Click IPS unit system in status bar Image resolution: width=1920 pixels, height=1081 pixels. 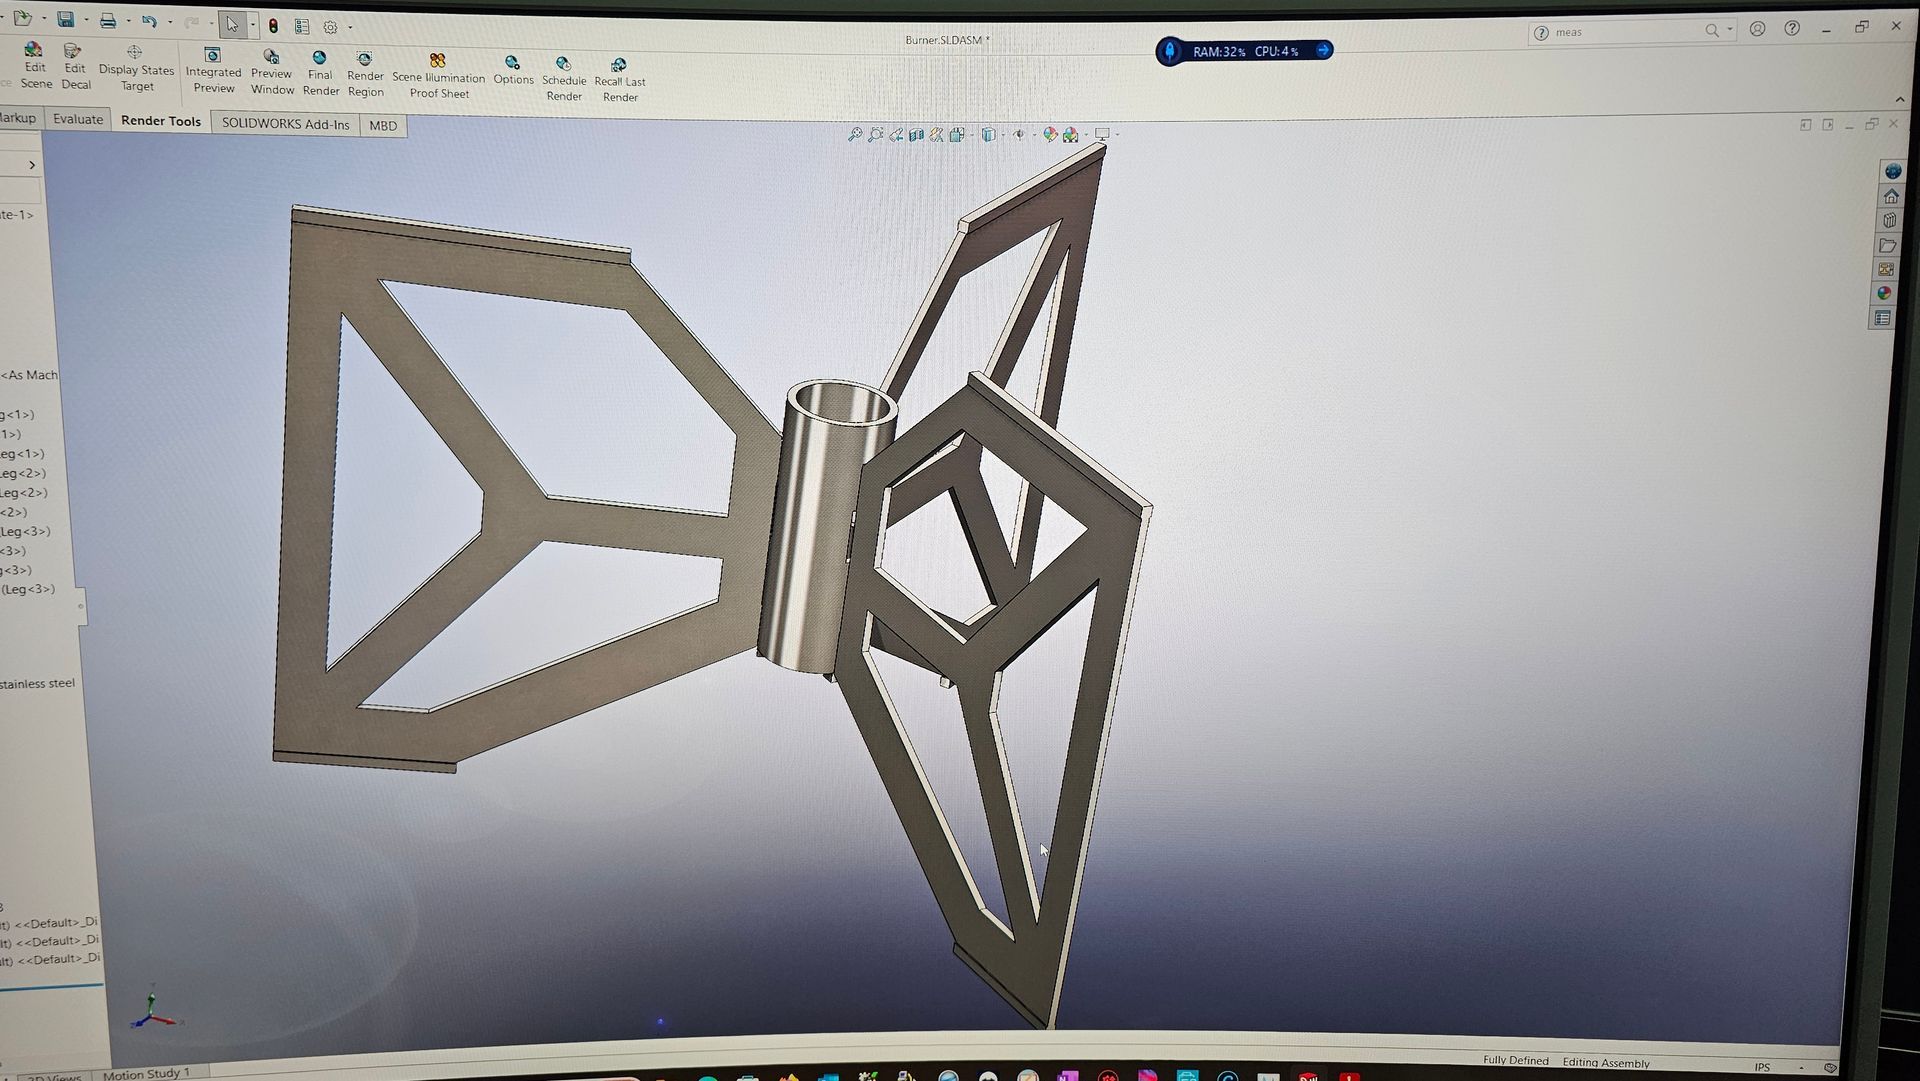coord(1762,1067)
